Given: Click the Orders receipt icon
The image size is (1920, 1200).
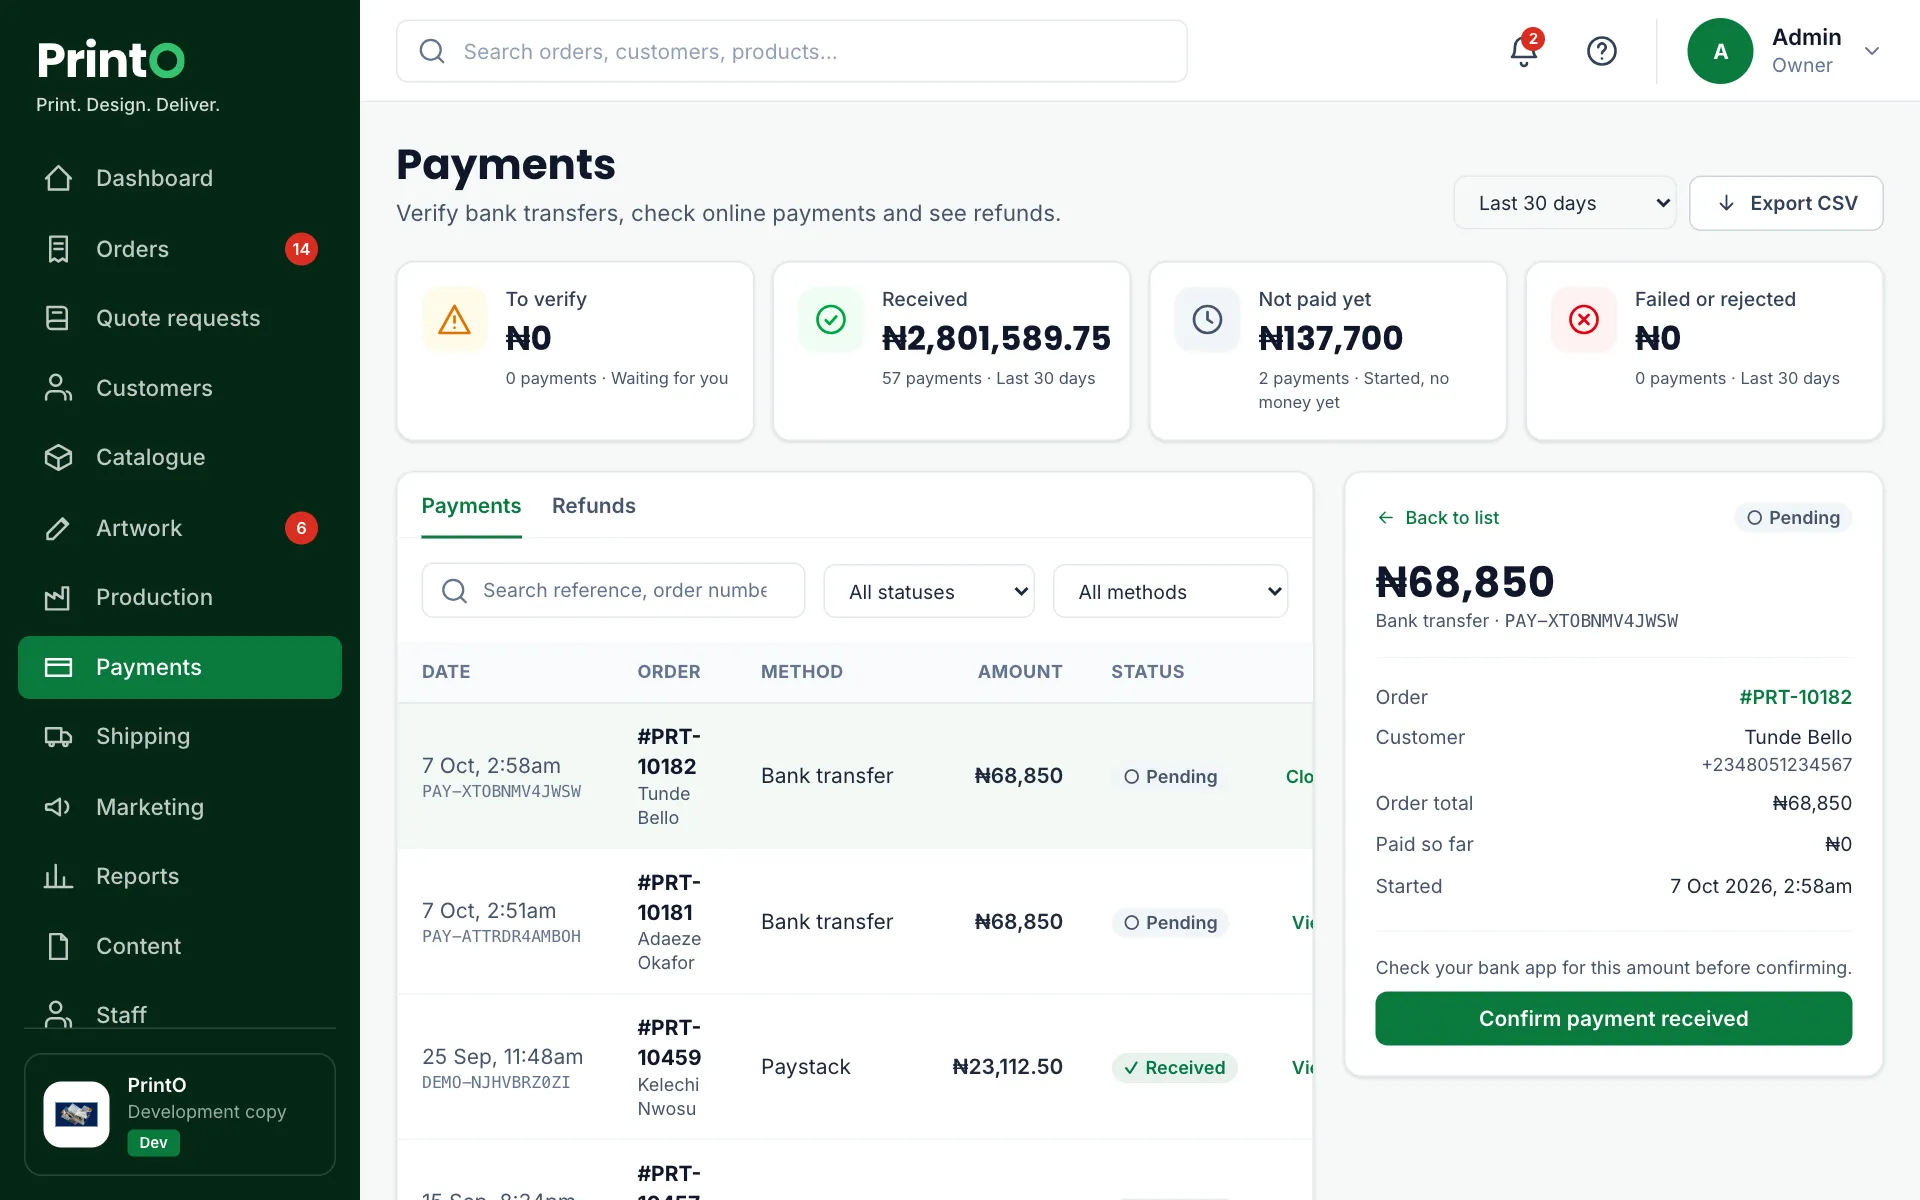Looking at the screenshot, I should coord(58,249).
